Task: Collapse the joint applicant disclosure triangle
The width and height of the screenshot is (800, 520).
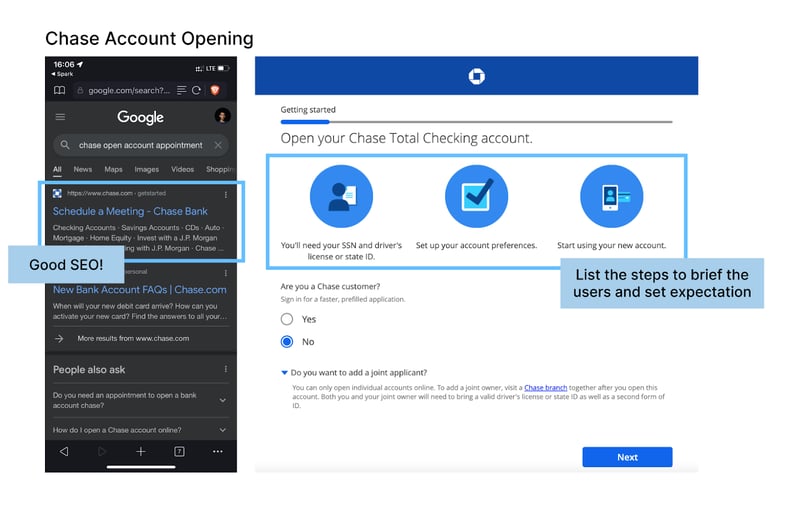Action: tap(284, 372)
